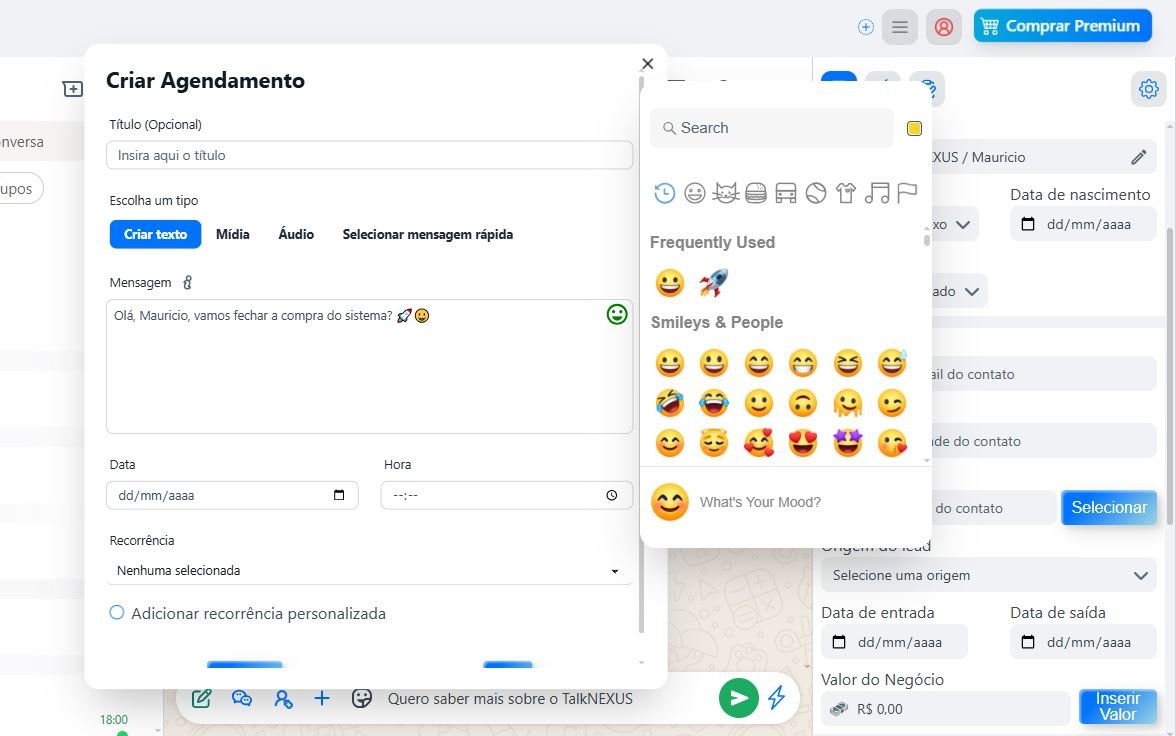
Task: Click the Inserir Valor button
Action: tap(1117, 707)
